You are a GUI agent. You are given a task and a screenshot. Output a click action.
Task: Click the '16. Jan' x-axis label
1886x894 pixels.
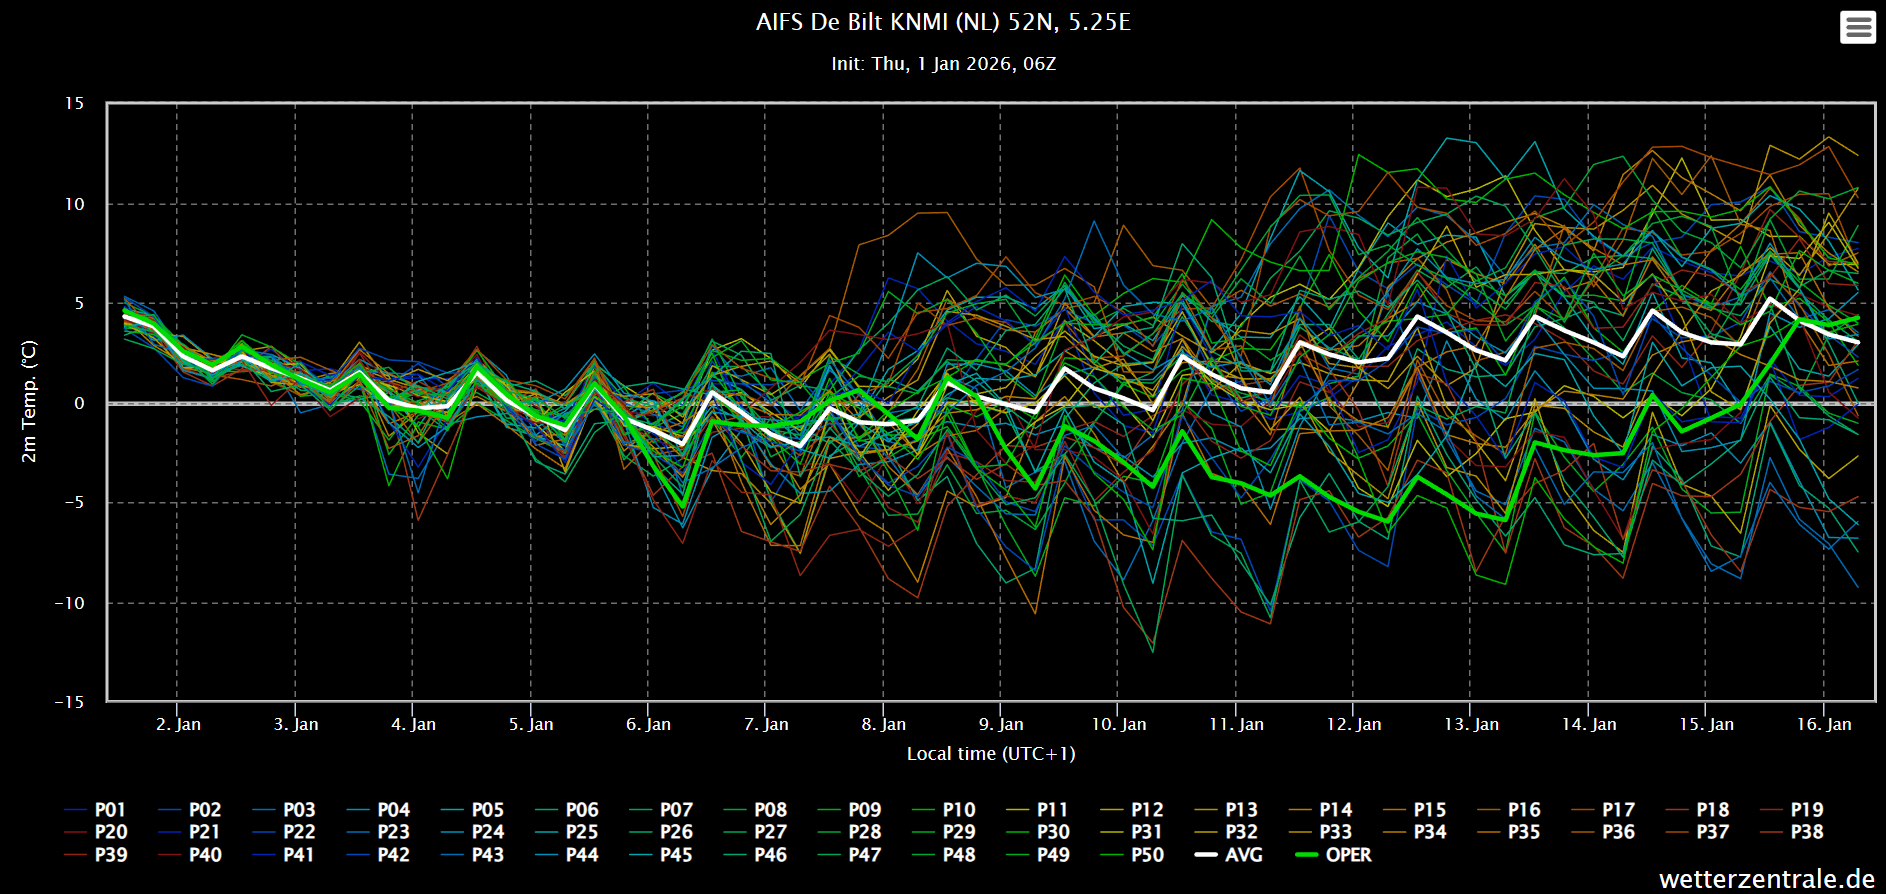pyautogui.click(x=1824, y=724)
